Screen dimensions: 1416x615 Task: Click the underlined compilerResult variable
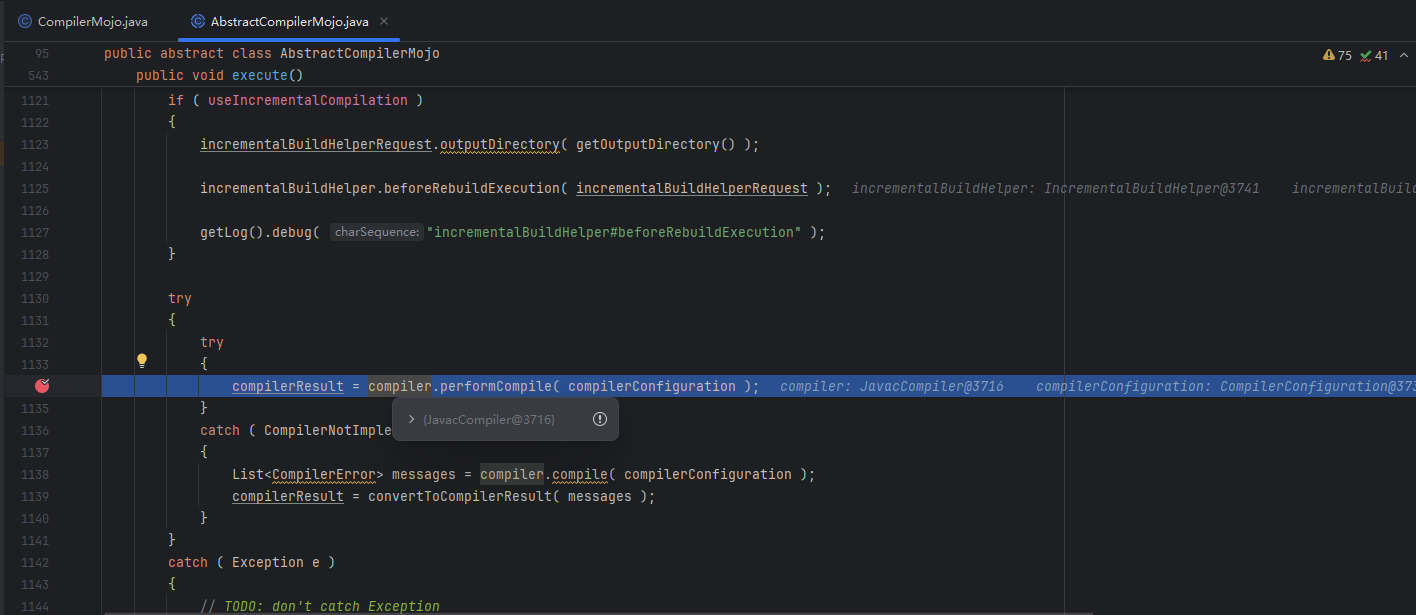click(287, 385)
